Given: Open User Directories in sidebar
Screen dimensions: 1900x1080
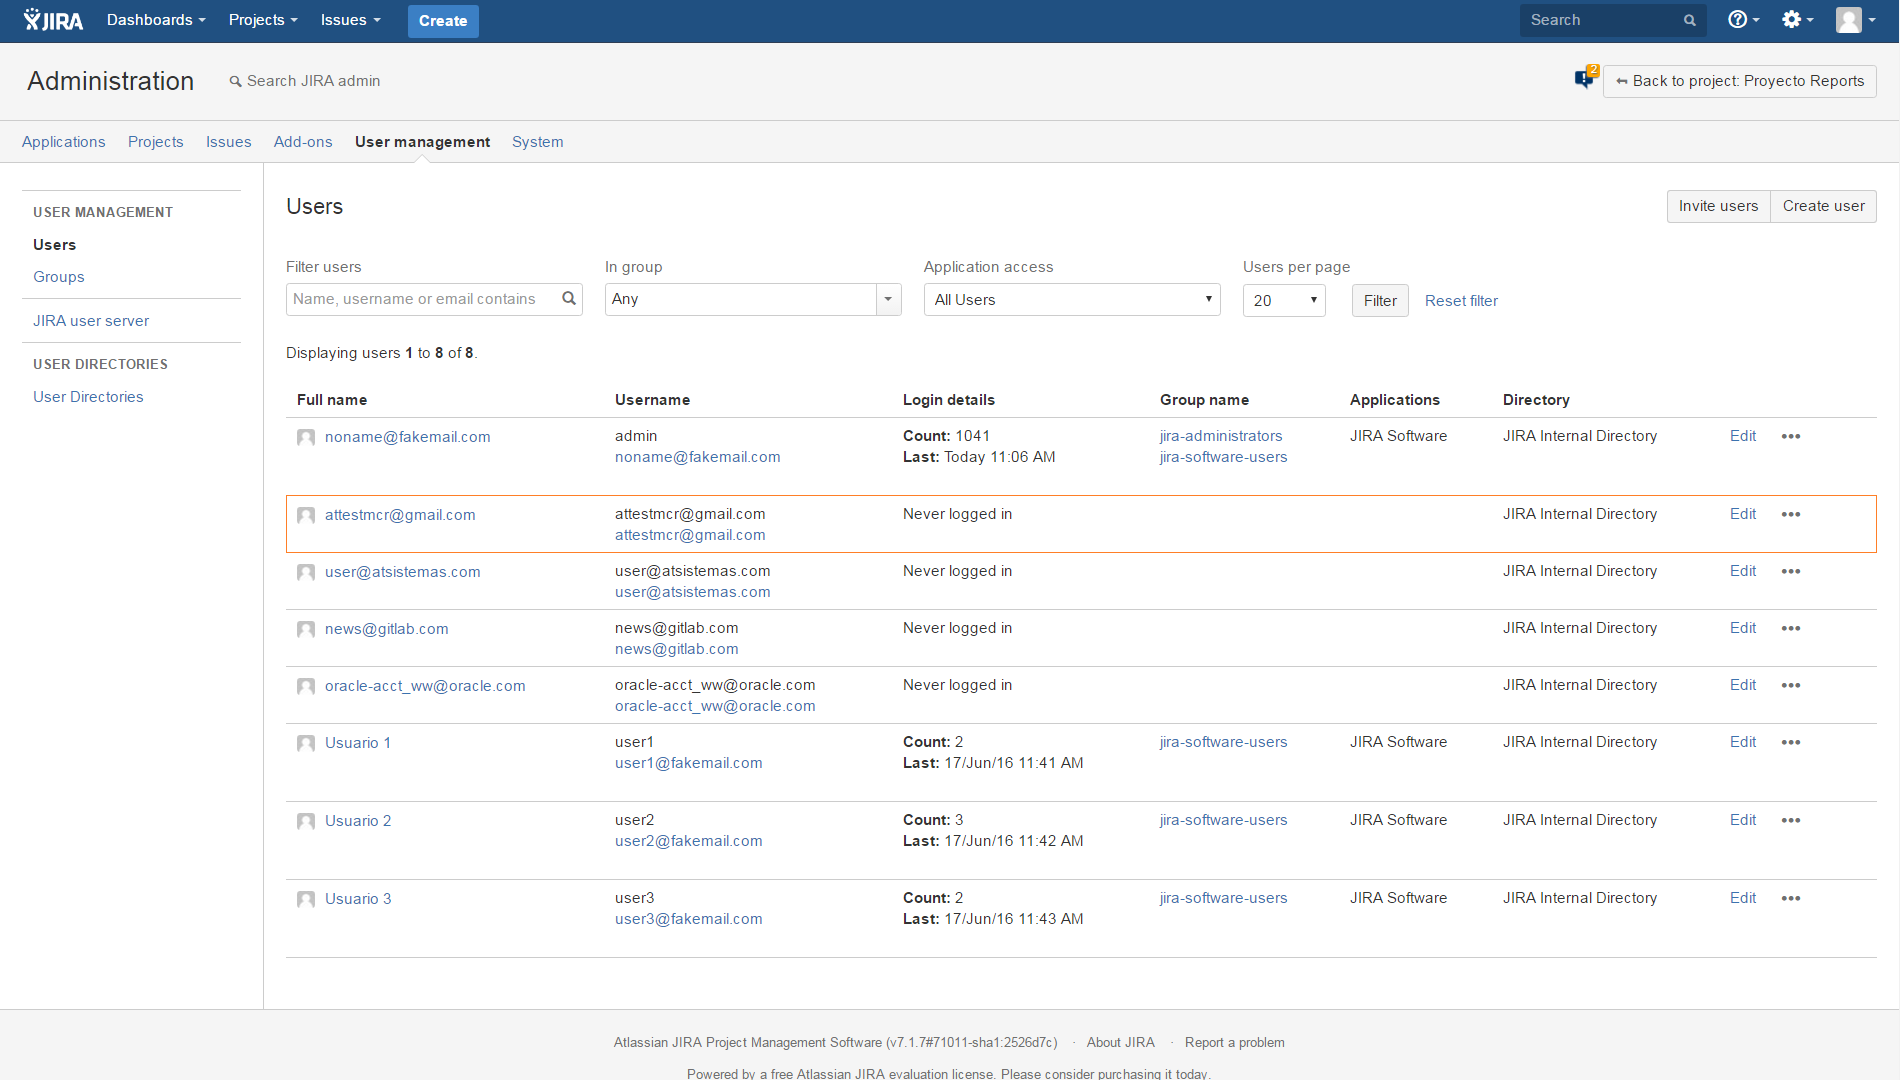Looking at the screenshot, I should tap(88, 397).
